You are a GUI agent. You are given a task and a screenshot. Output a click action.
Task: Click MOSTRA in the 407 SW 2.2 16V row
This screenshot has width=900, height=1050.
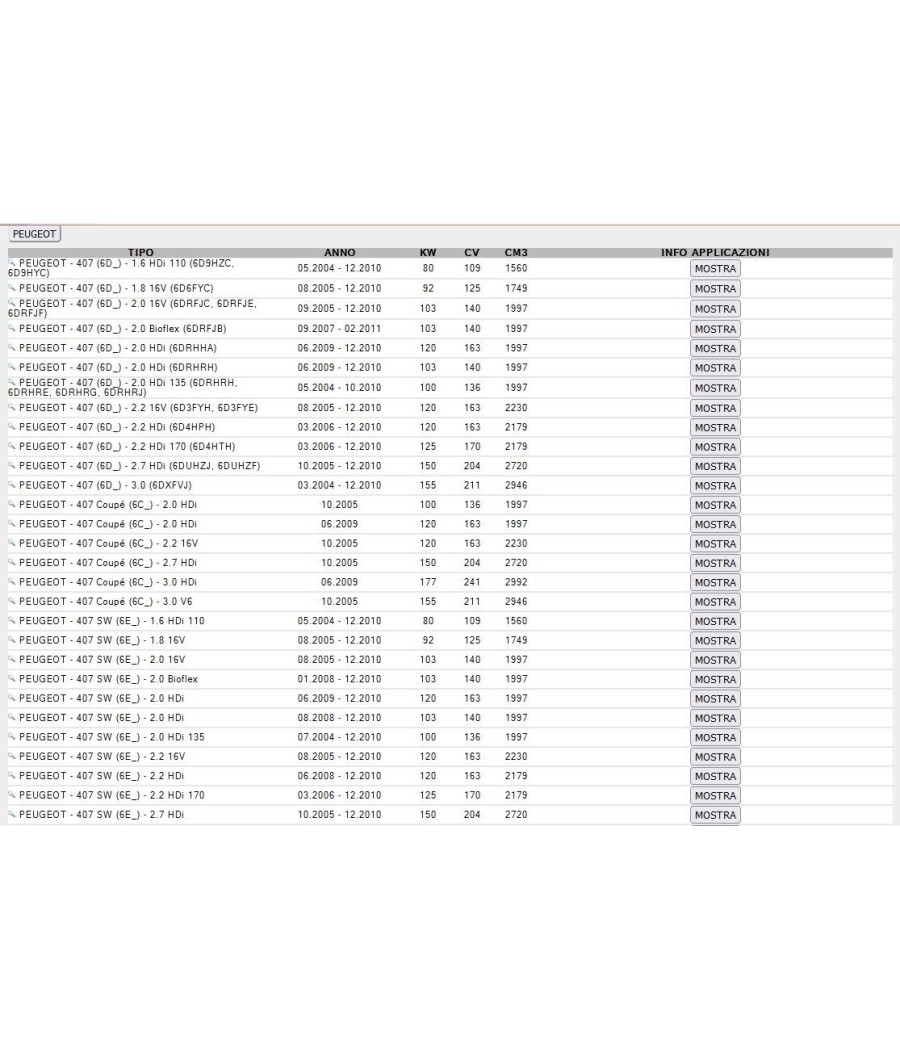point(715,757)
